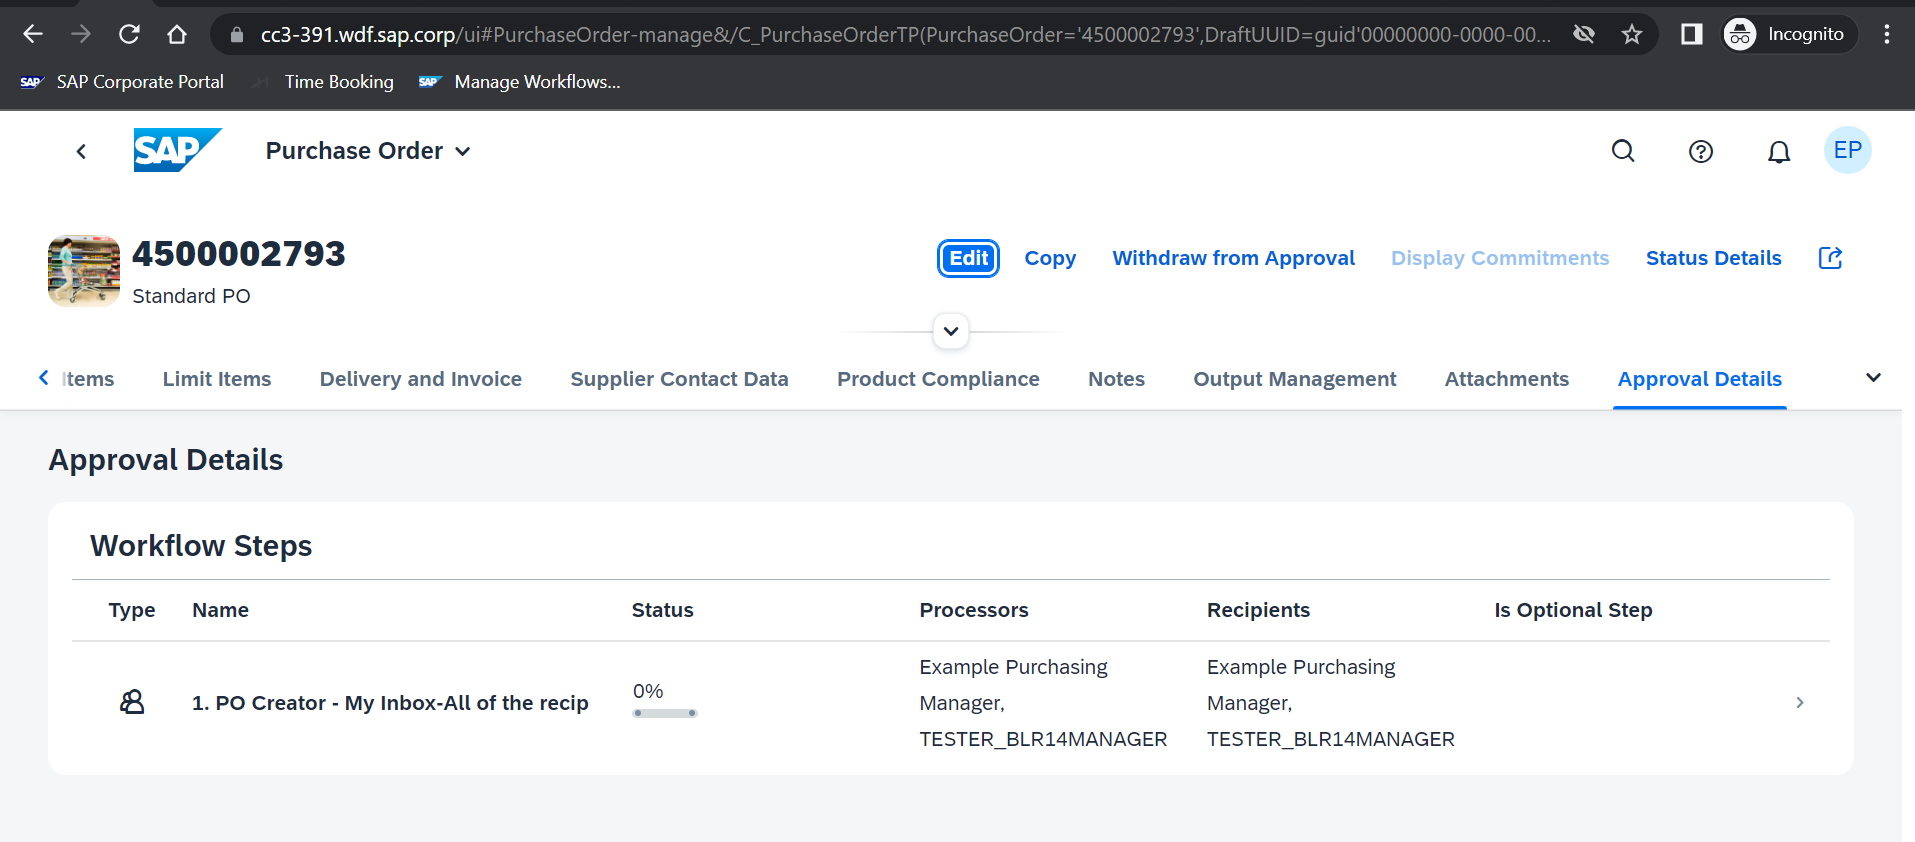This screenshot has width=1915, height=842.
Task: Click the share export icon
Action: (x=1830, y=258)
